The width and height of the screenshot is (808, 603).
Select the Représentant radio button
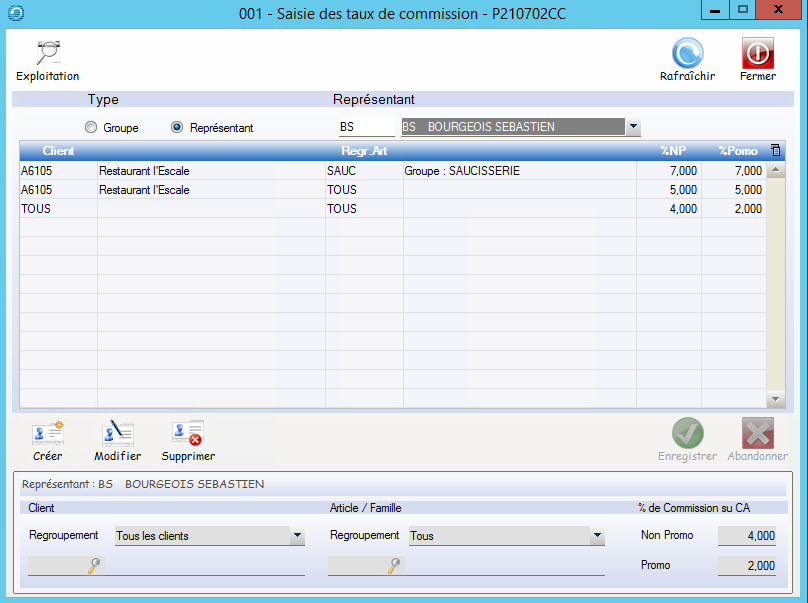tap(177, 128)
